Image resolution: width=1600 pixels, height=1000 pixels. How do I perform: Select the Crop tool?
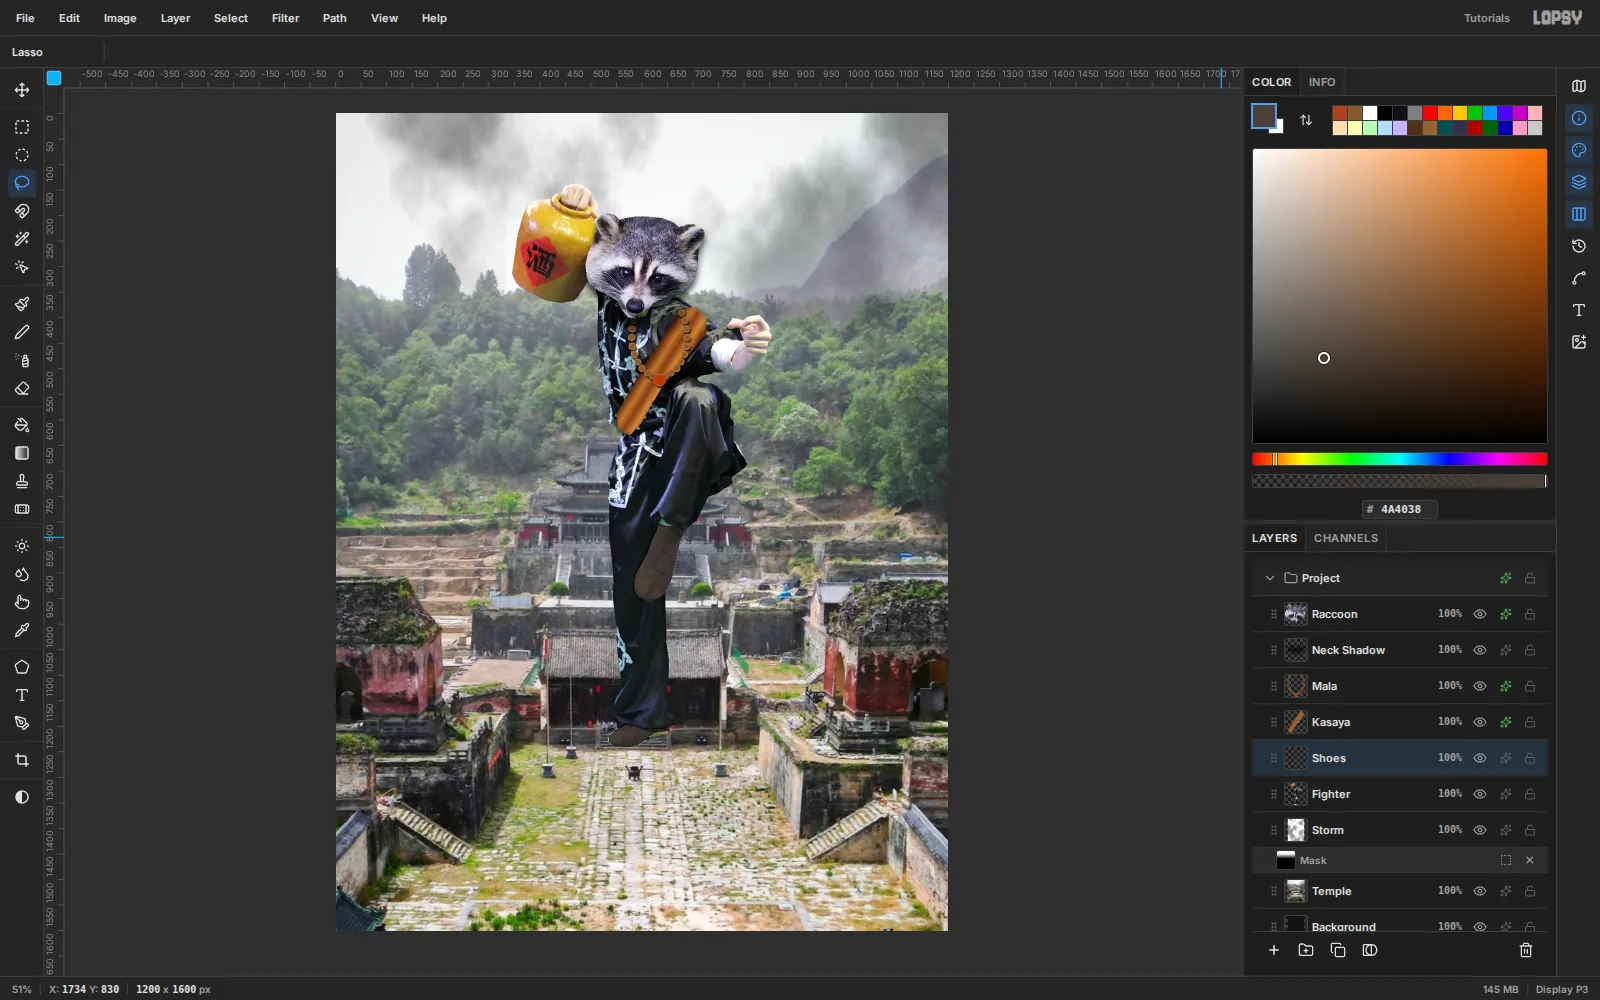point(22,760)
